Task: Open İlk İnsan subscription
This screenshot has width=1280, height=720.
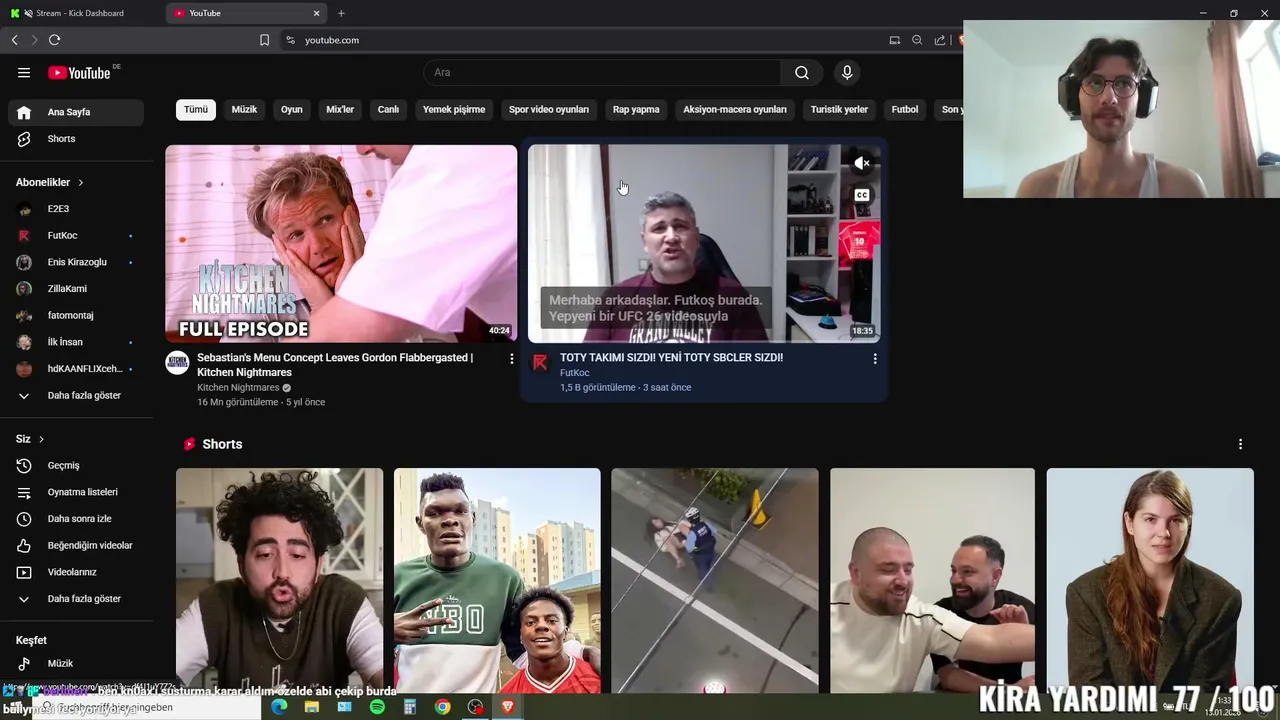Action: 76,342
